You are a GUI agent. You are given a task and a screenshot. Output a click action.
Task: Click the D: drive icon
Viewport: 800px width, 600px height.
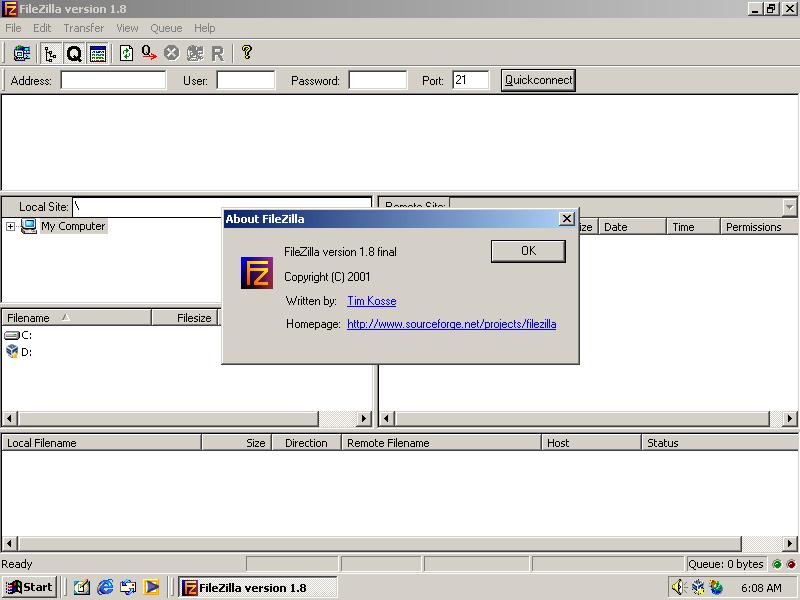click(x=12, y=351)
